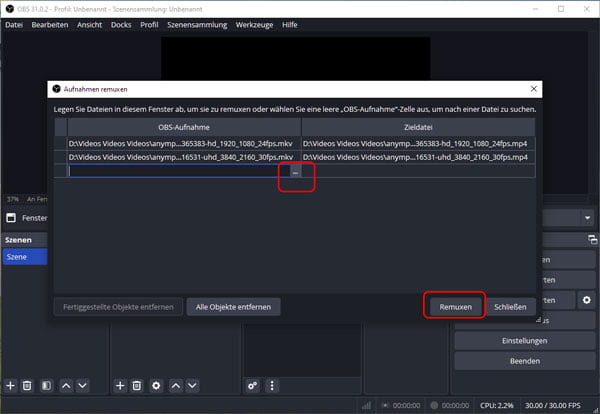600x414 pixels.
Task: Move source down with arrow icon
Action: [x=192, y=386]
